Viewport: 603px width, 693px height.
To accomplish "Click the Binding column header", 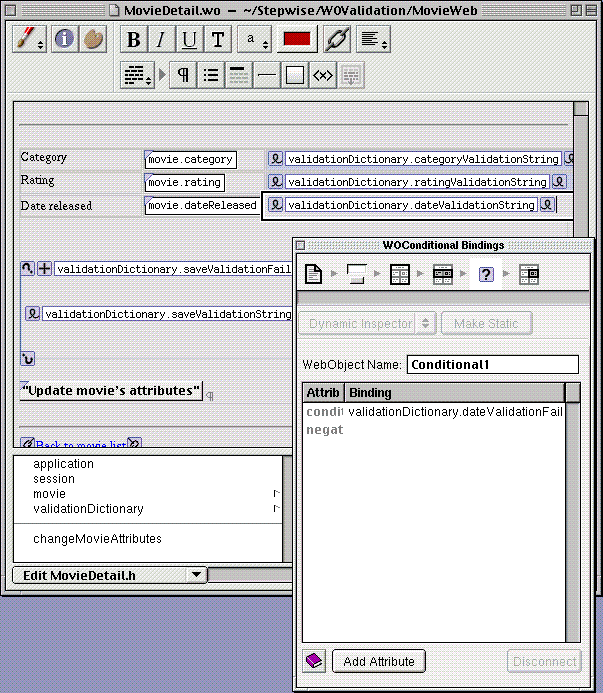I will click(454, 392).
